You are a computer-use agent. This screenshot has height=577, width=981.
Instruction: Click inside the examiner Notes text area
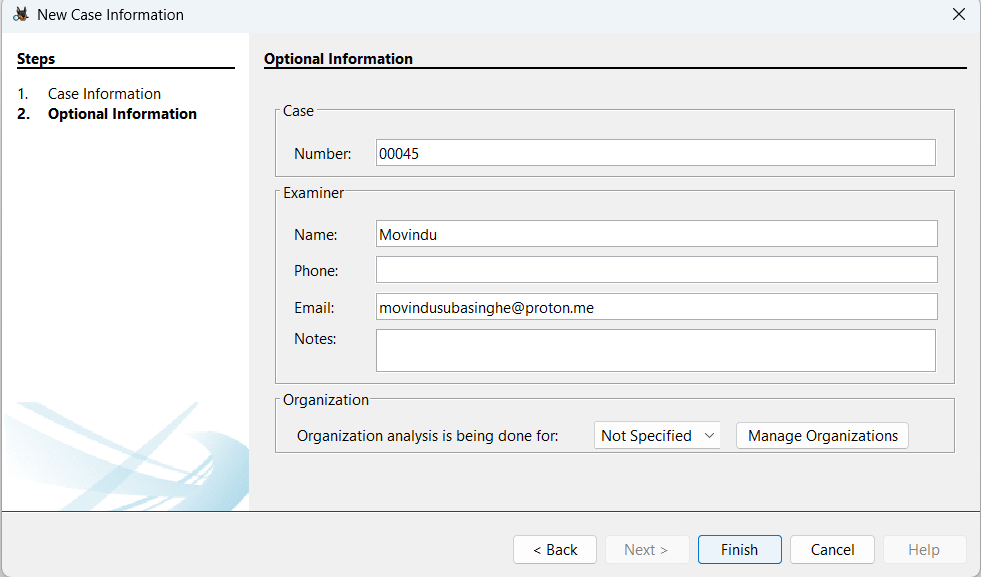tap(655, 350)
